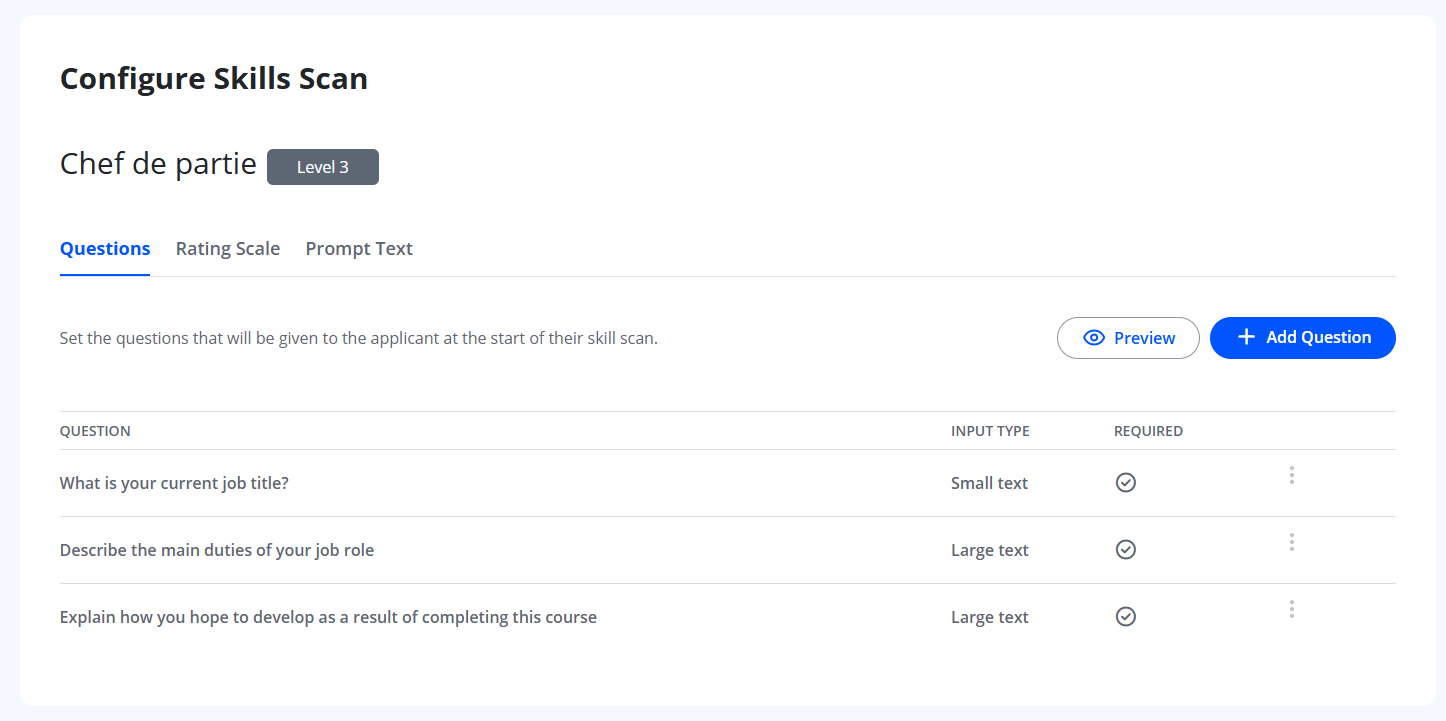Toggle required check for main duties question

1125,550
